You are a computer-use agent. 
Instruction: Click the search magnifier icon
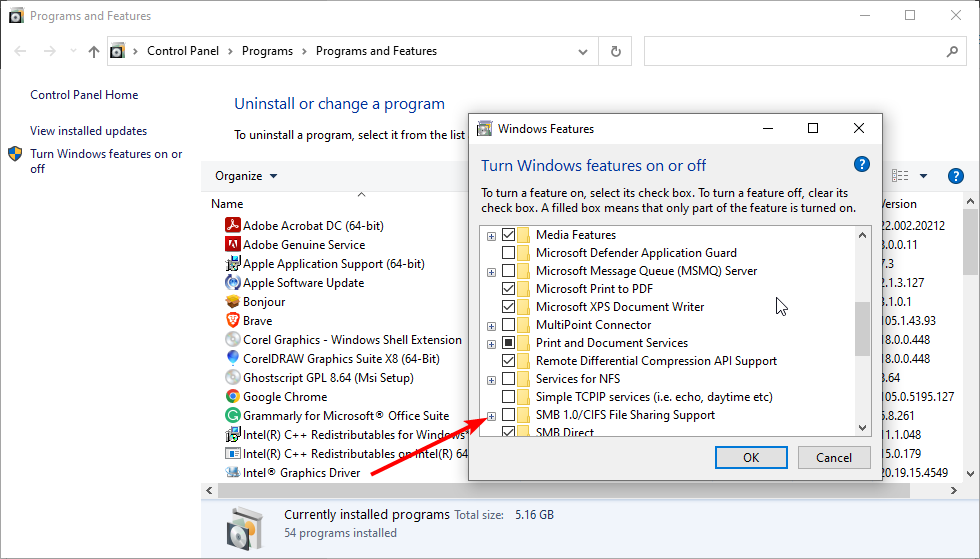(952, 51)
